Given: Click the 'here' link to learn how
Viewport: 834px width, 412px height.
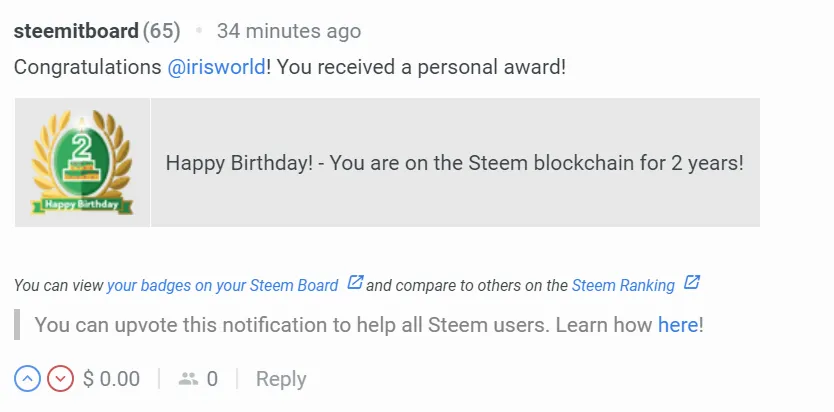Looking at the screenshot, I should pos(678,325).
